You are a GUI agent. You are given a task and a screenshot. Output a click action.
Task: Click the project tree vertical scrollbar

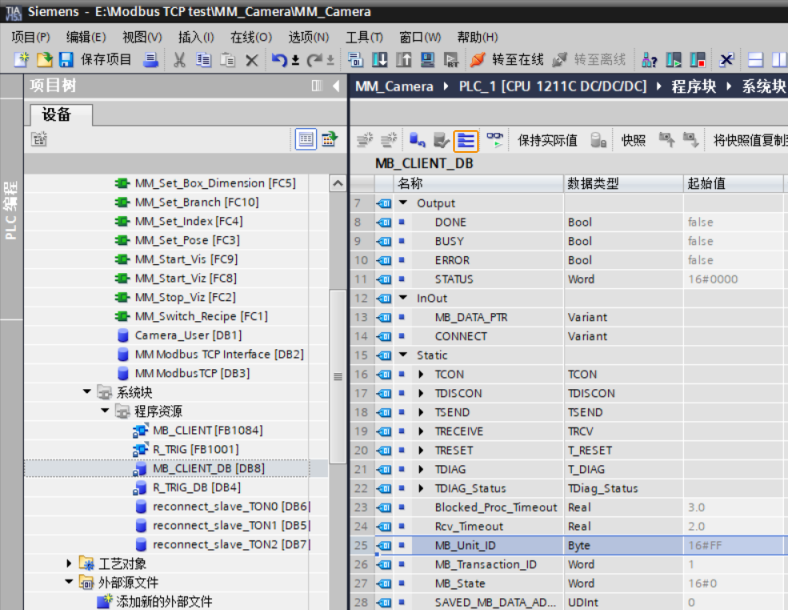(x=337, y=376)
